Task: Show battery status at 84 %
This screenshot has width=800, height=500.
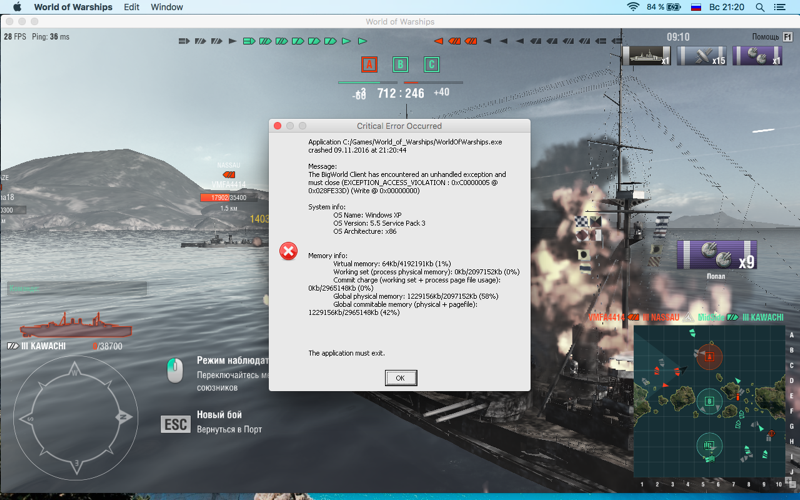Action: 663,7
